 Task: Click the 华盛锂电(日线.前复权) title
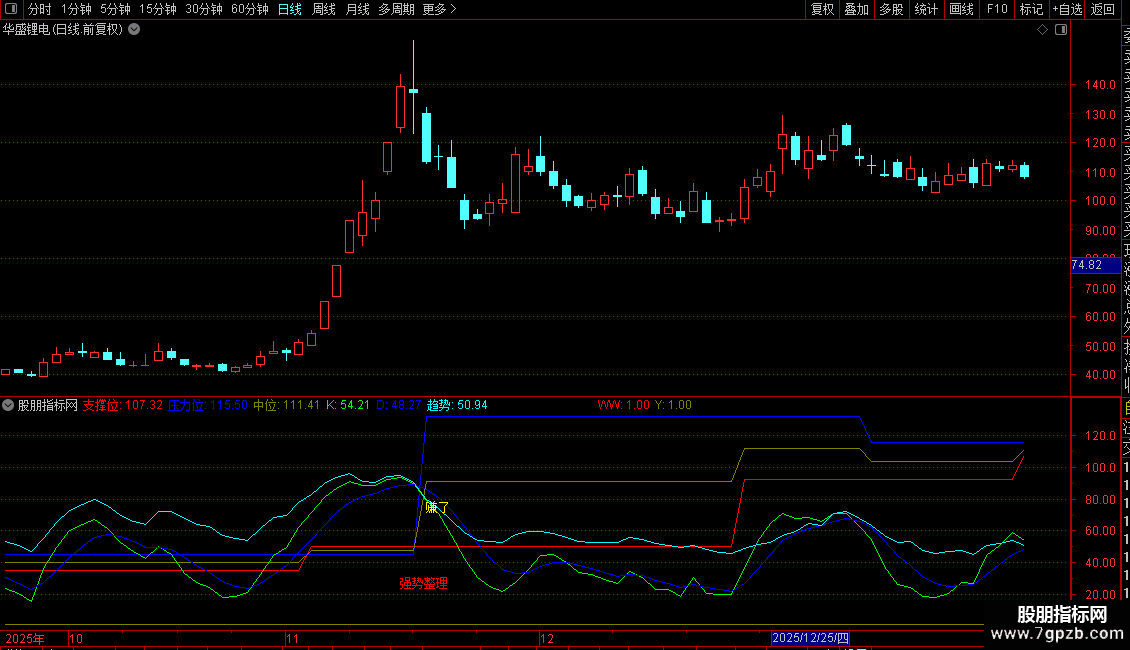point(63,30)
